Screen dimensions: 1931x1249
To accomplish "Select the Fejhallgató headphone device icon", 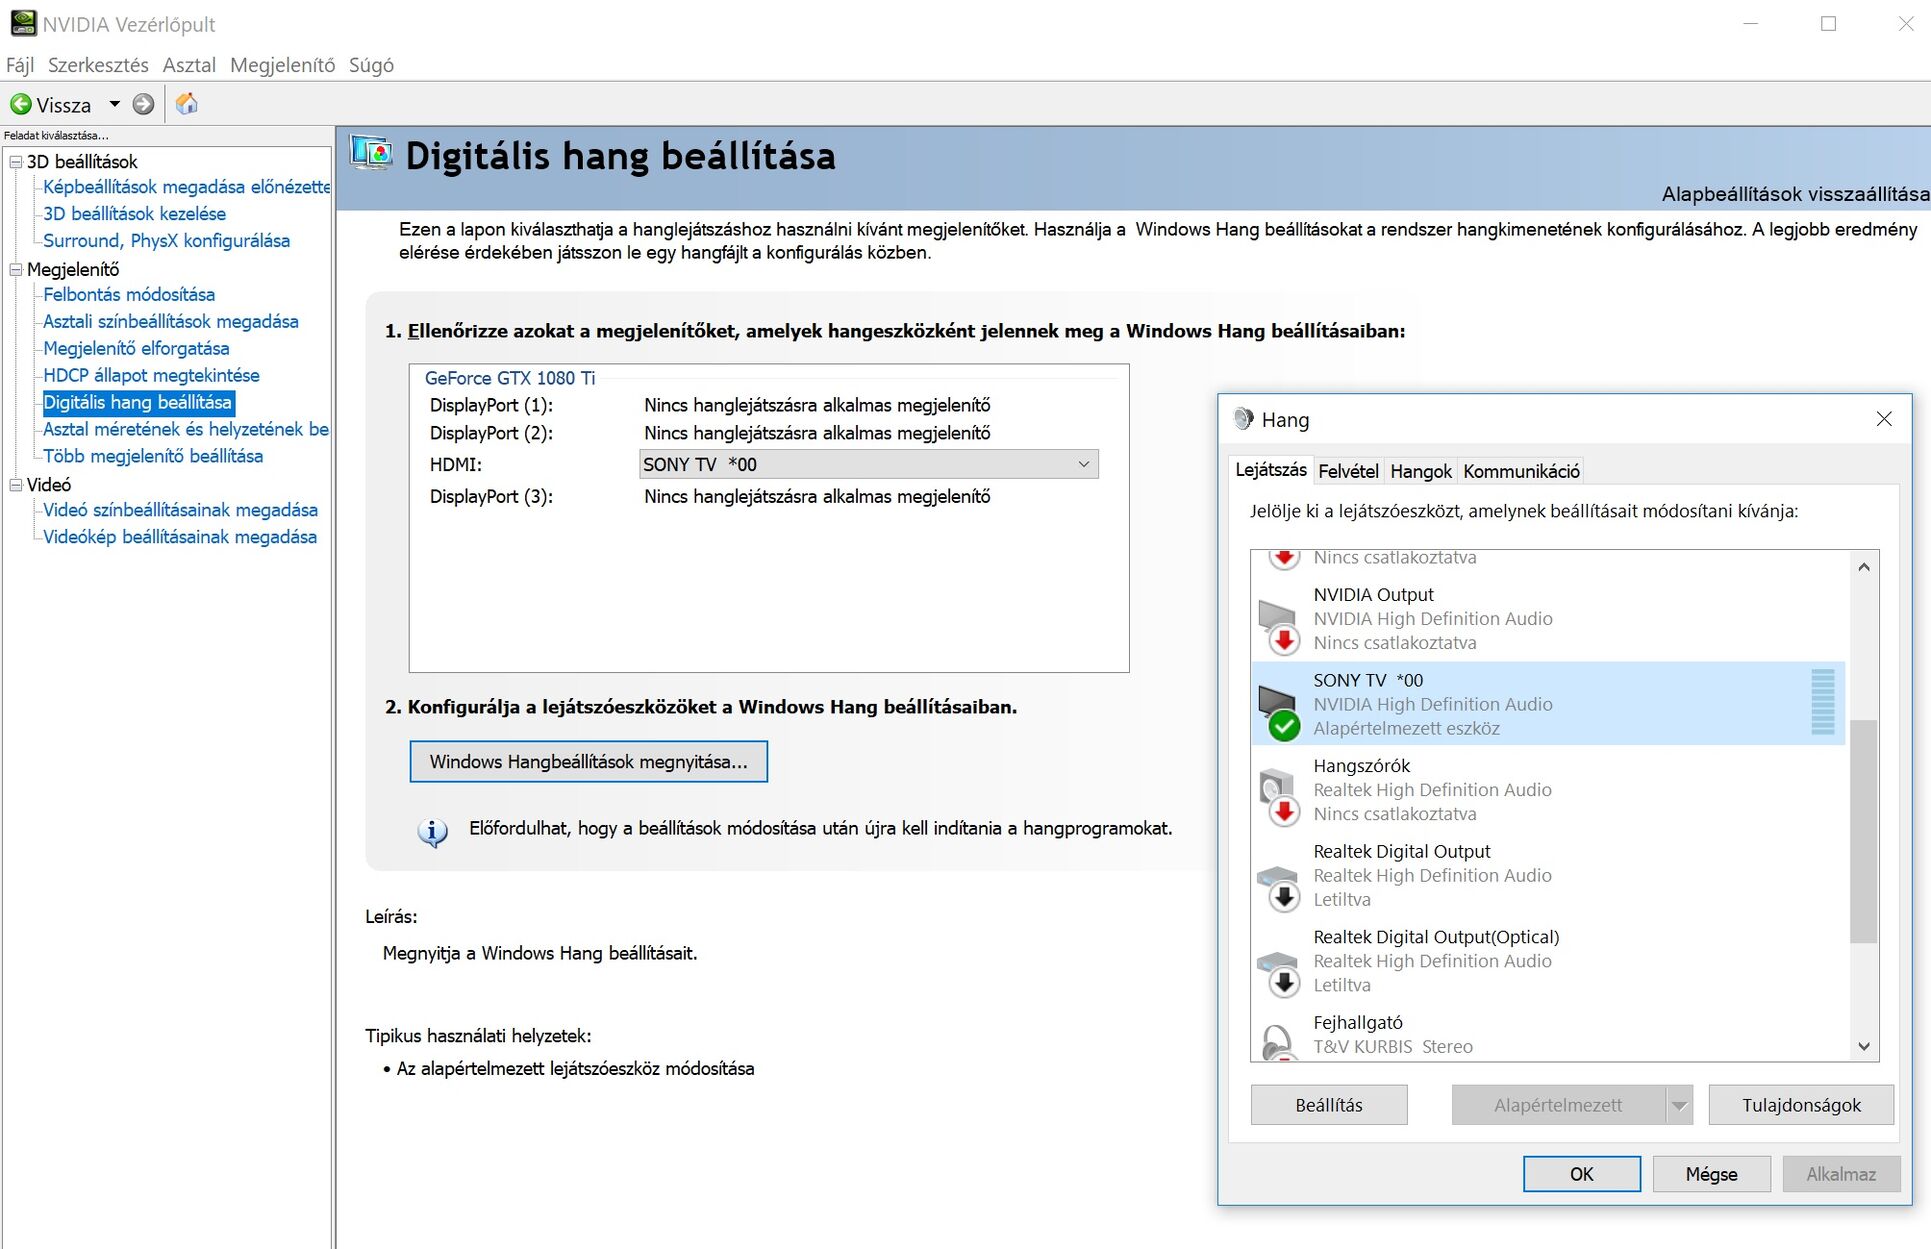I will point(1278,1040).
